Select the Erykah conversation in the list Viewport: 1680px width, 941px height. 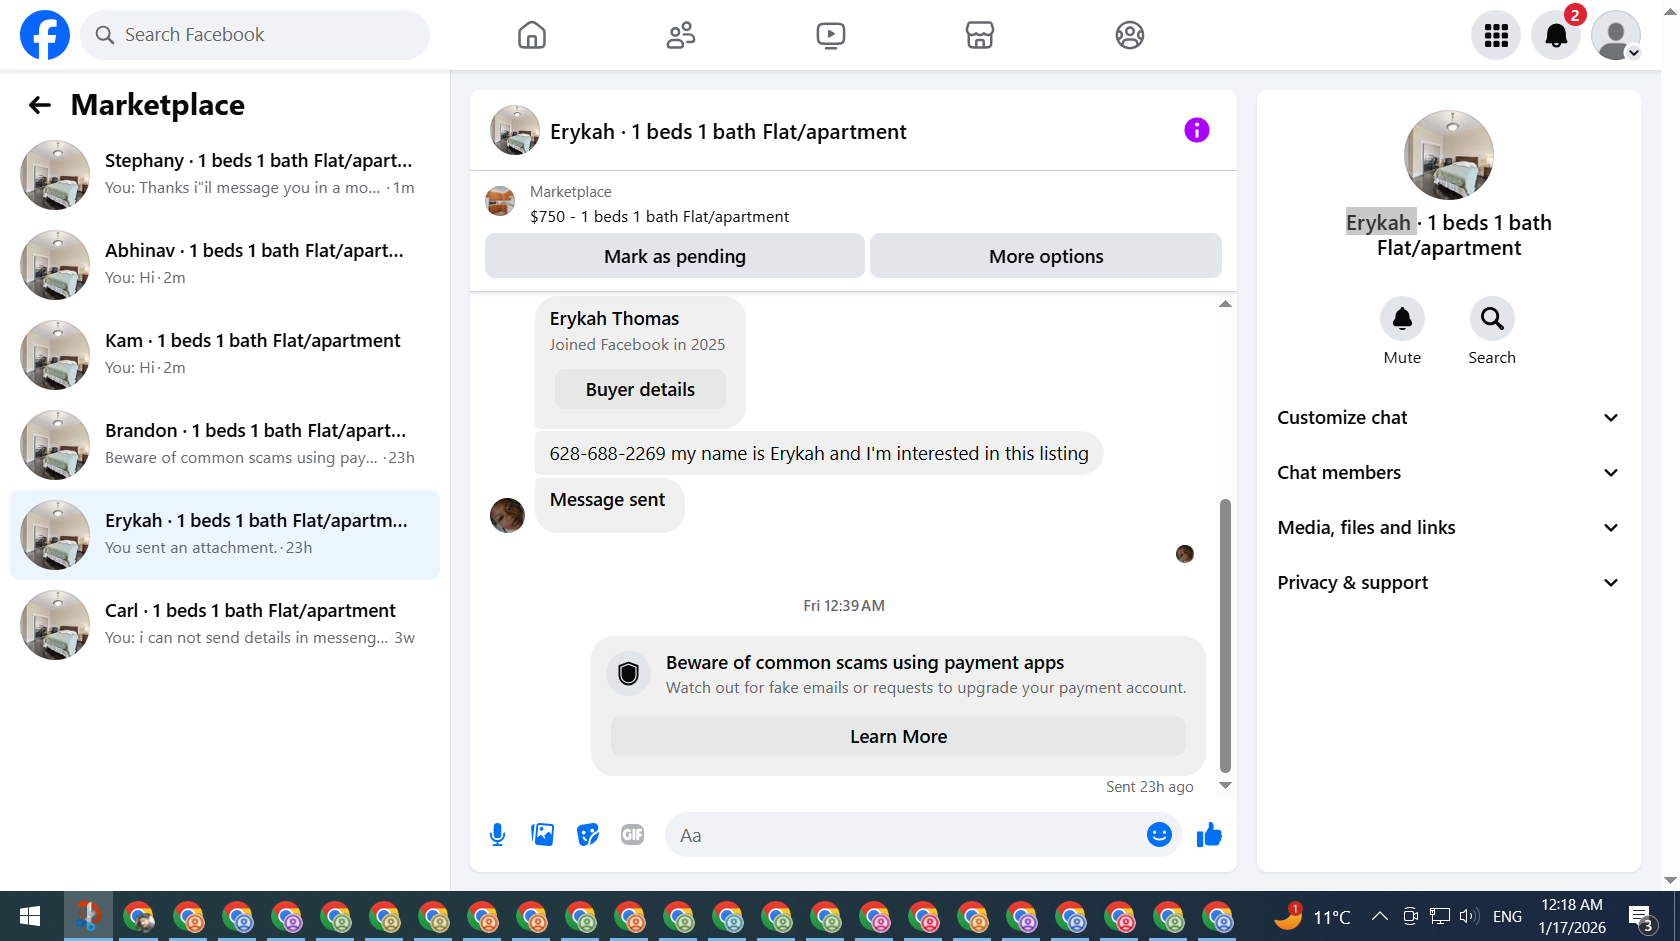click(225, 535)
